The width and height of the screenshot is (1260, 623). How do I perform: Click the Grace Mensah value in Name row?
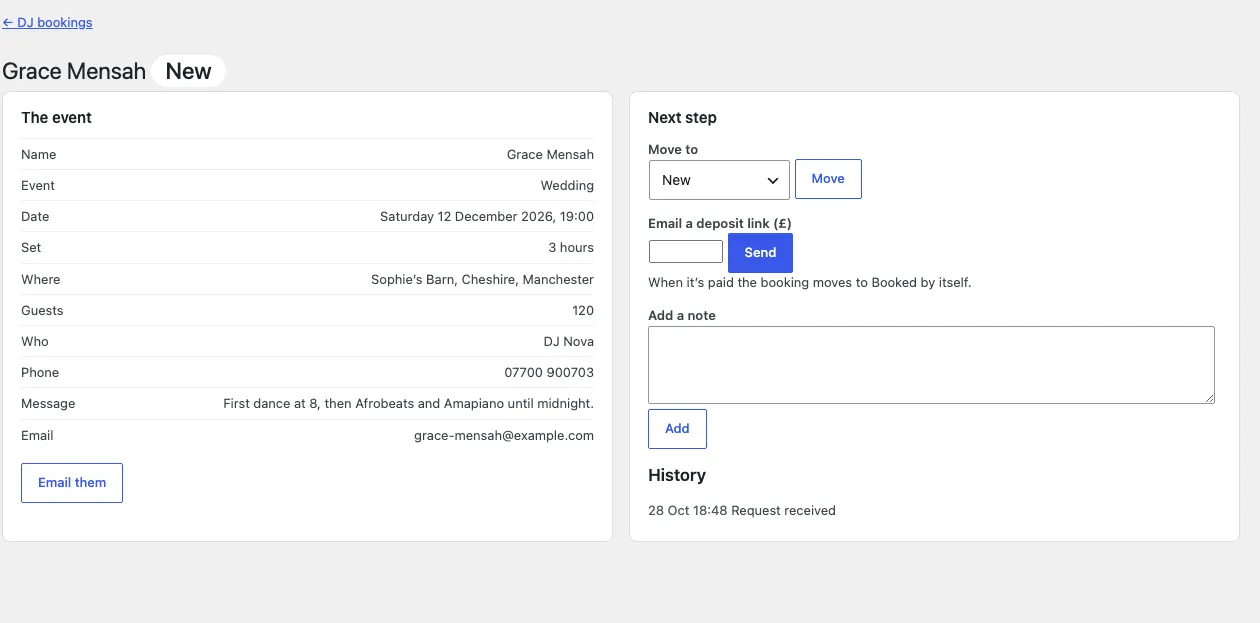550,155
